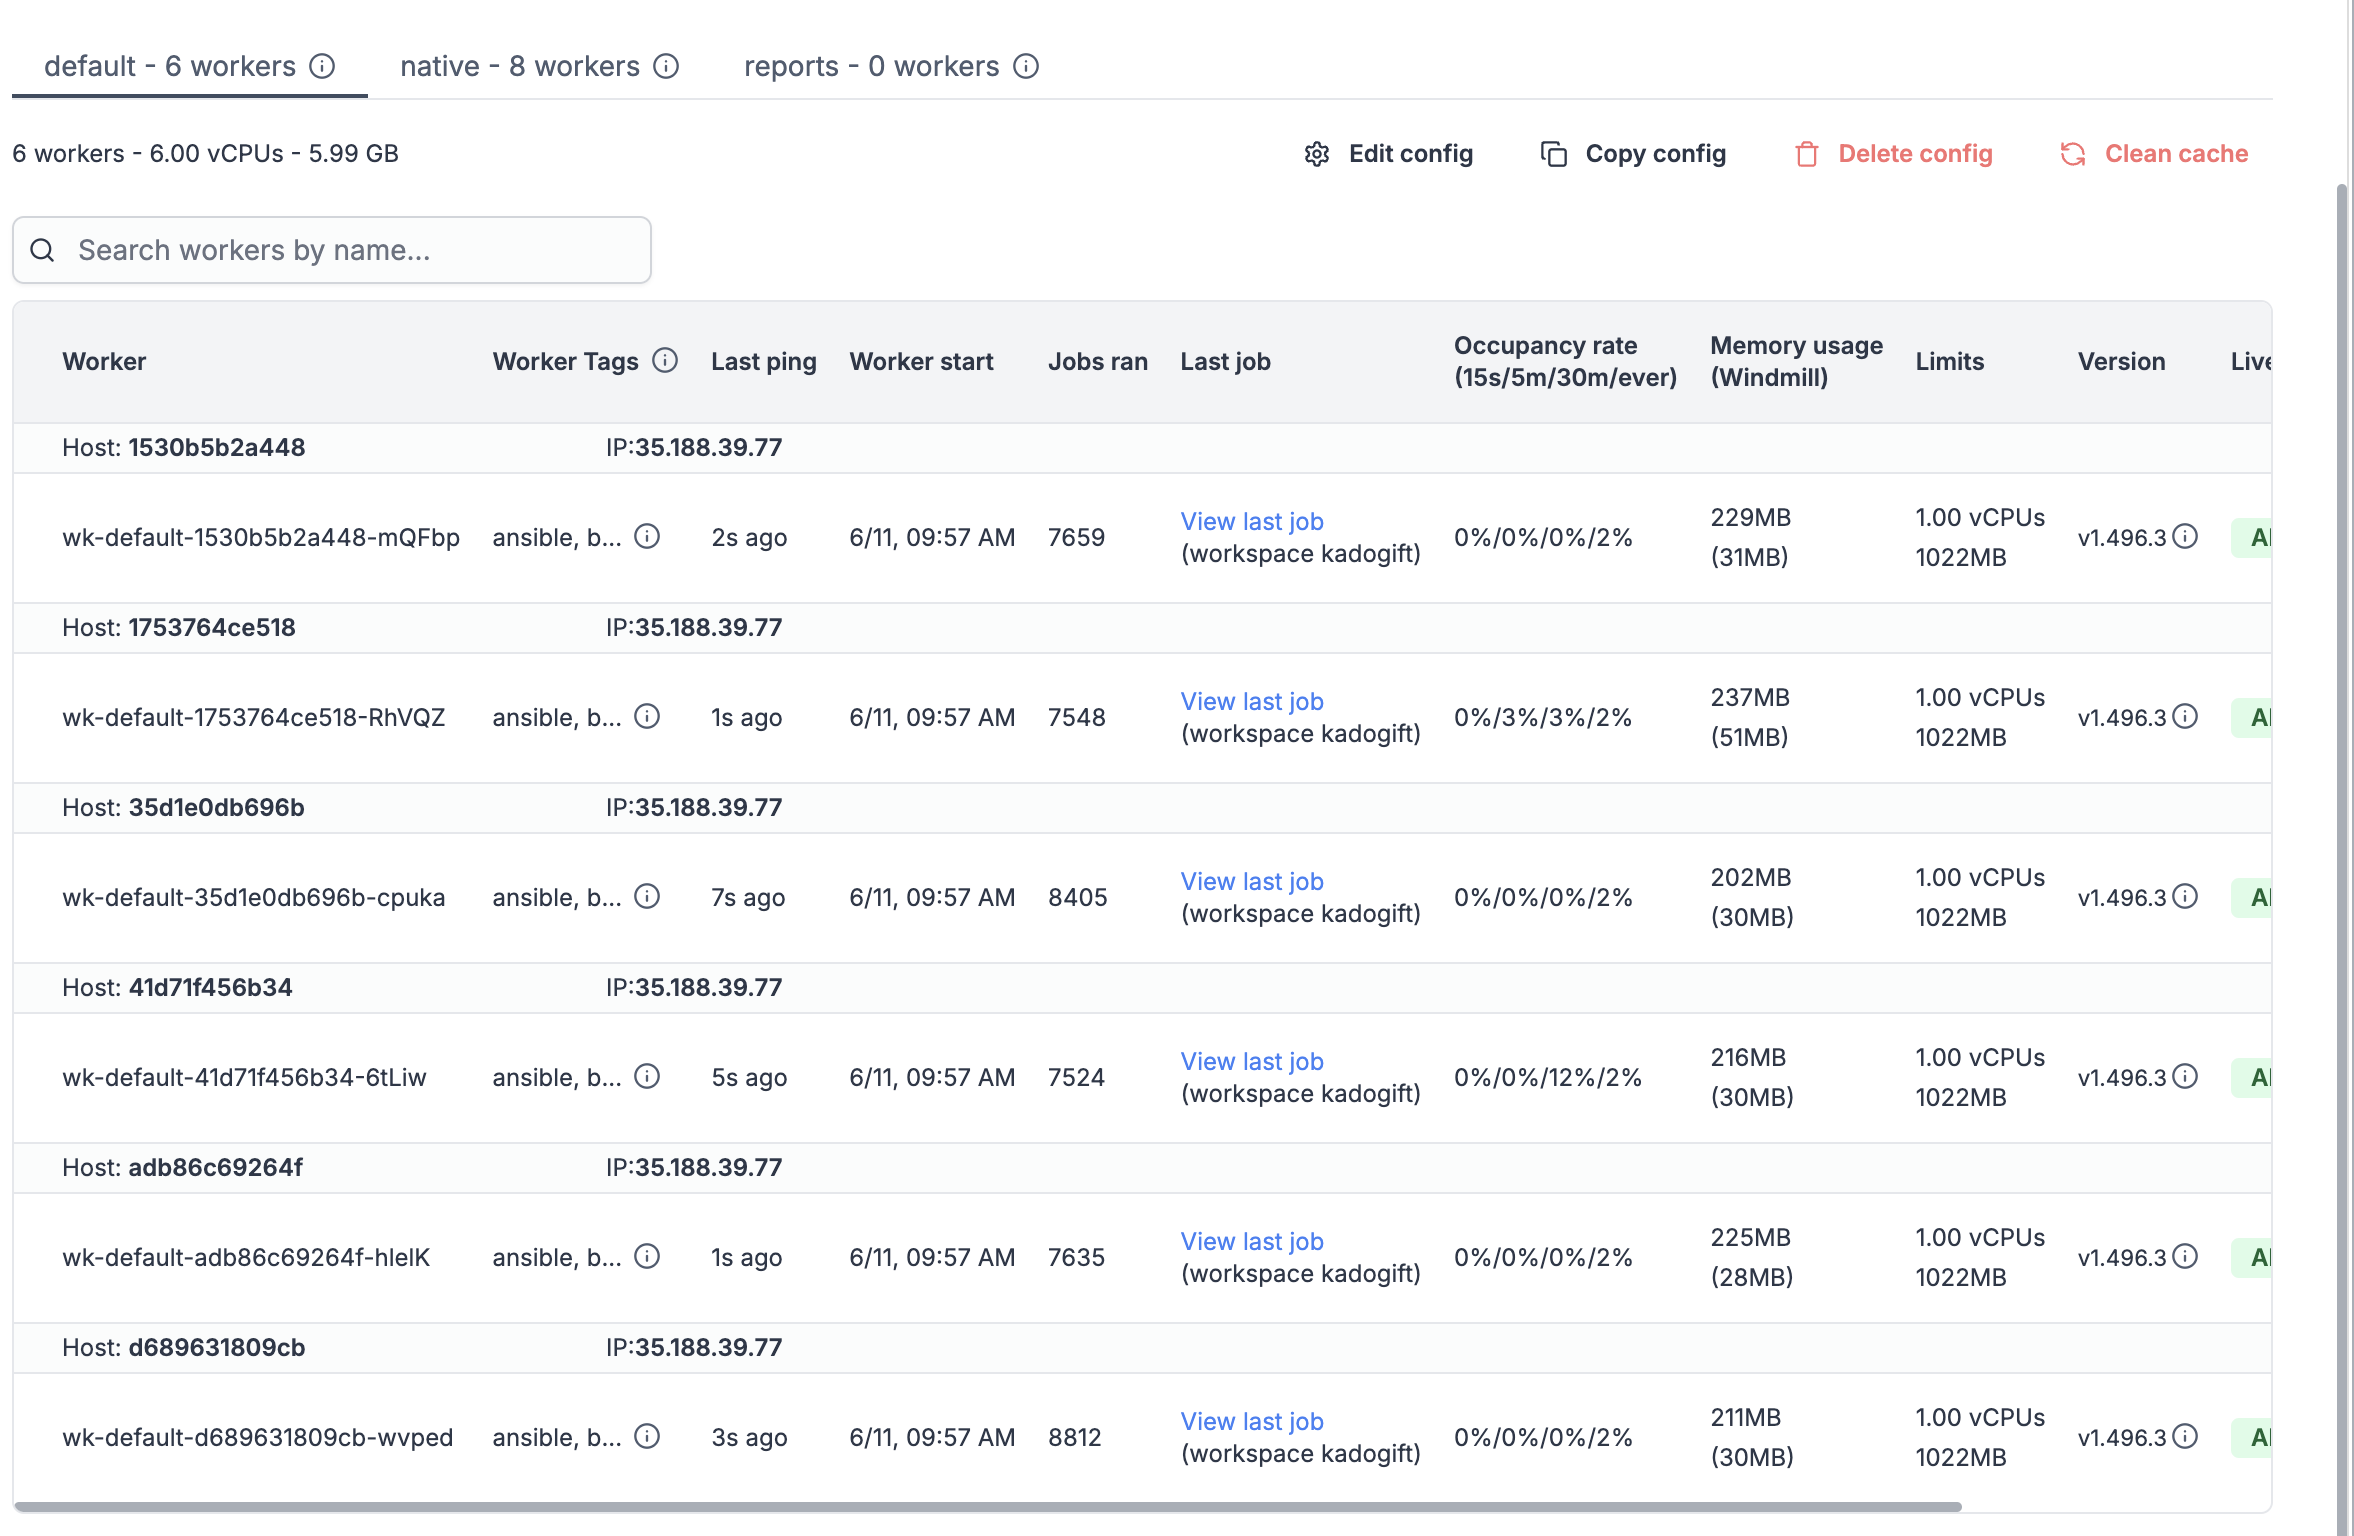Screen dimensions: 2354x1536
Task: Switch to default - 6 workers tab
Action: click(x=189, y=66)
